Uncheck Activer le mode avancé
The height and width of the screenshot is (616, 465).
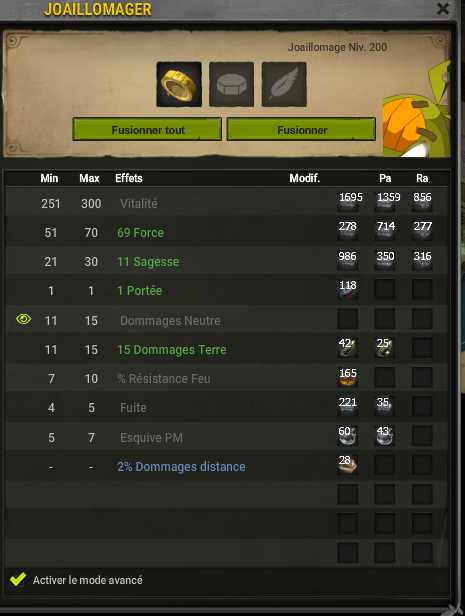point(18,579)
